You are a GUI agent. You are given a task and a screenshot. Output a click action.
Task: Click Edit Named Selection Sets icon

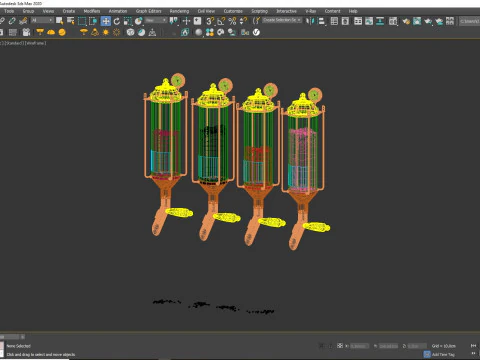256,21
